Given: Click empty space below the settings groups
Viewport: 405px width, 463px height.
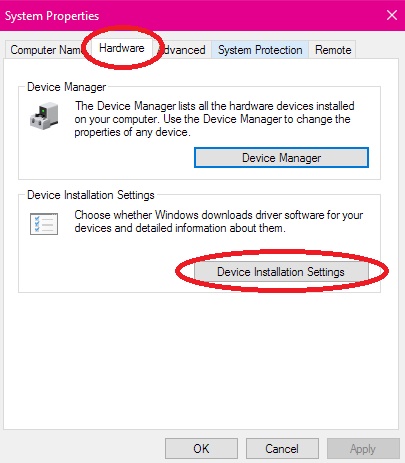Looking at the screenshot, I should point(200,360).
